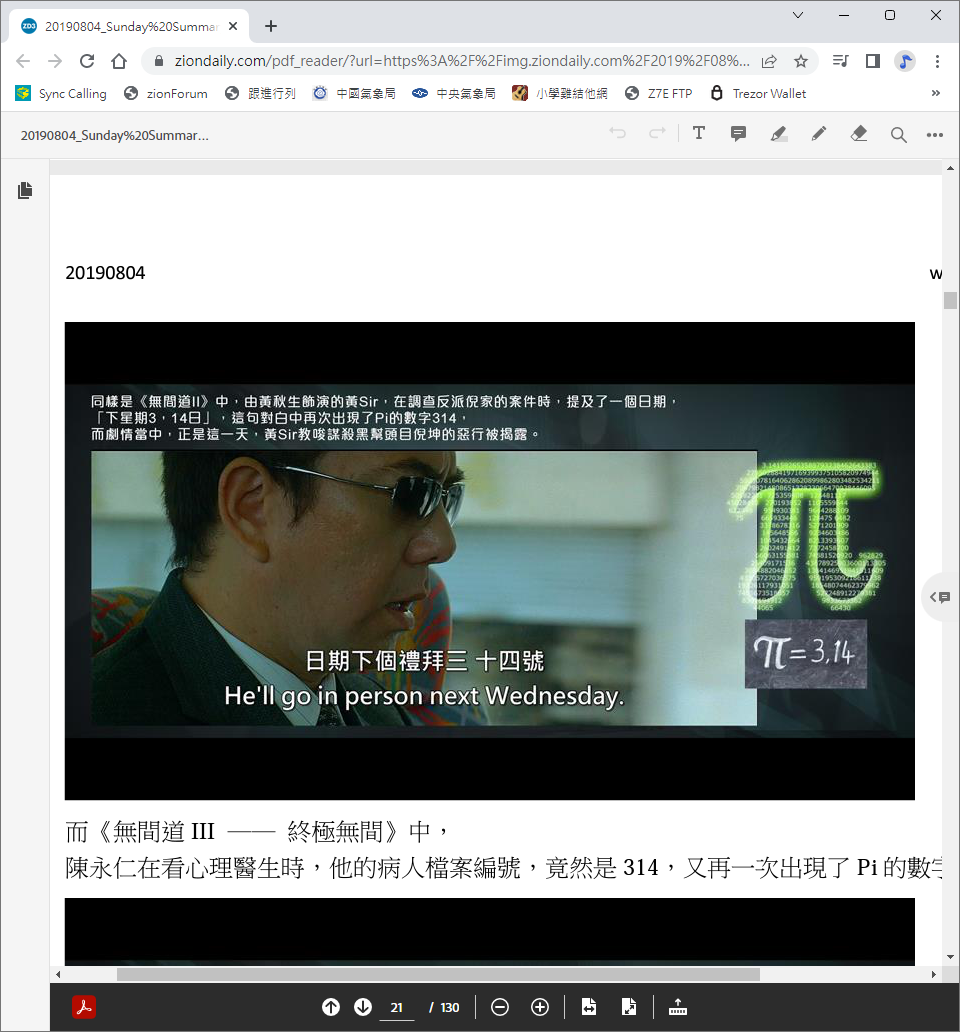The width and height of the screenshot is (960, 1032).
Task: Toggle the browser side panel
Action: click(872, 61)
